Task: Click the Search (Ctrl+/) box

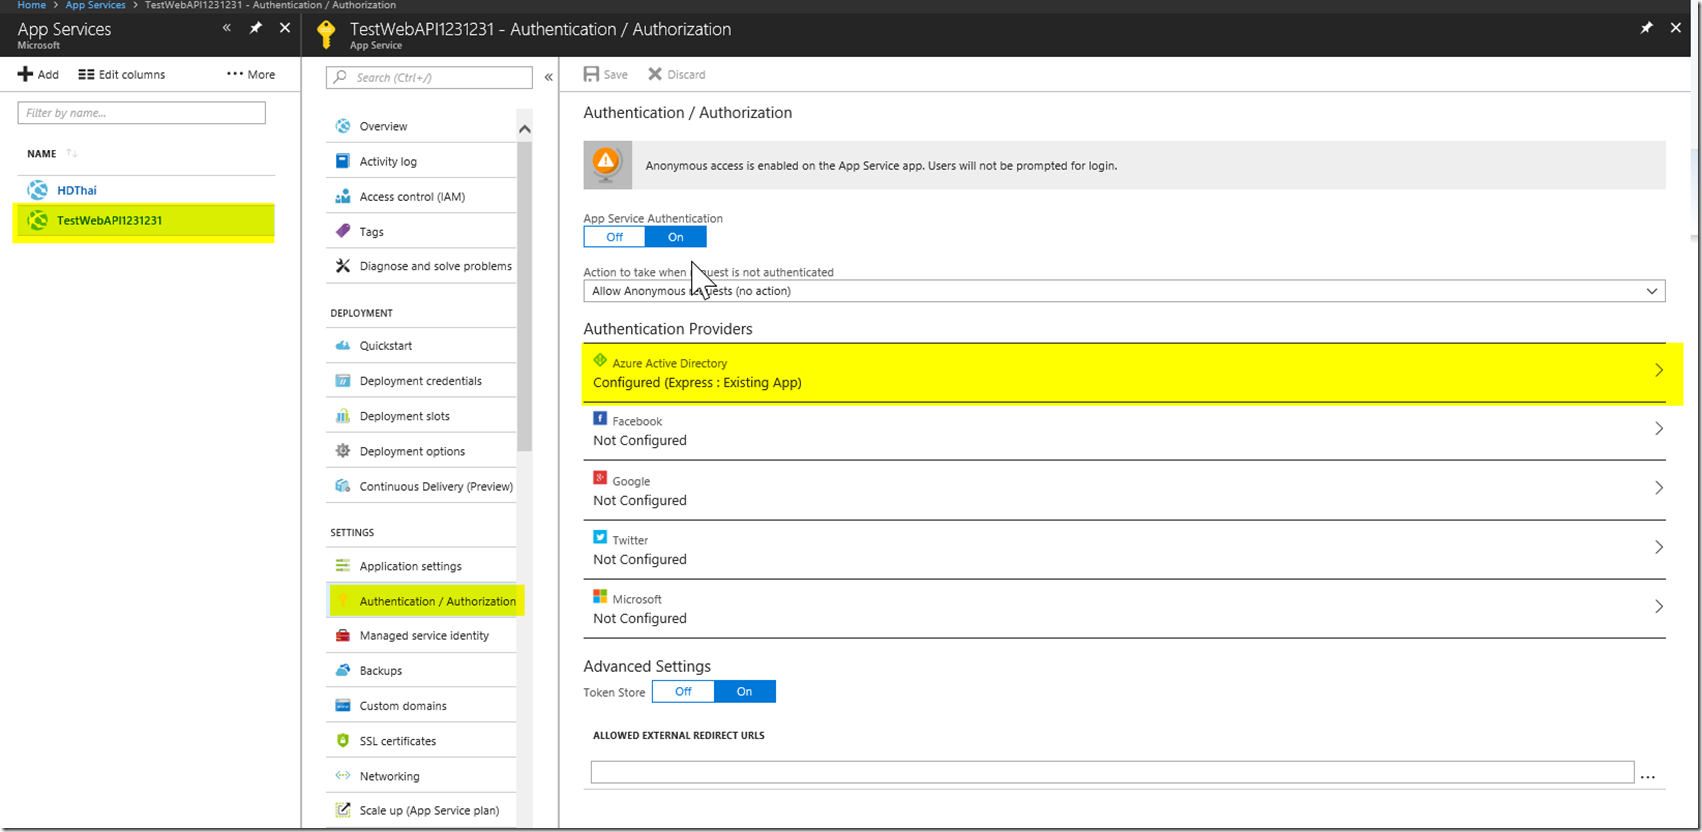Action: (429, 77)
